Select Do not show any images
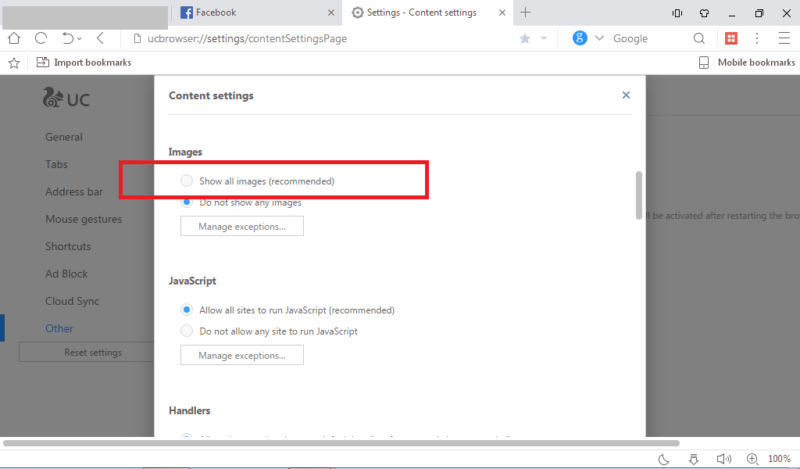800x469 pixels. coord(187,202)
